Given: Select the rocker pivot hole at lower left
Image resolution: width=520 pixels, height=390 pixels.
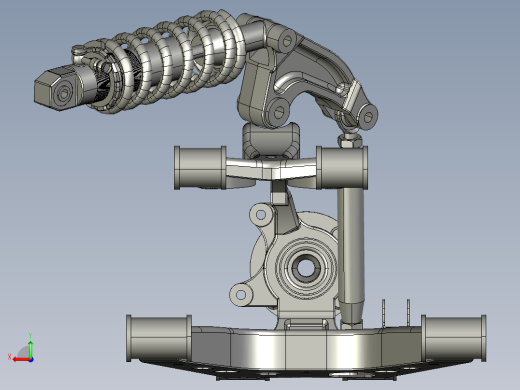Looking at the screenshot, I should [279, 112].
